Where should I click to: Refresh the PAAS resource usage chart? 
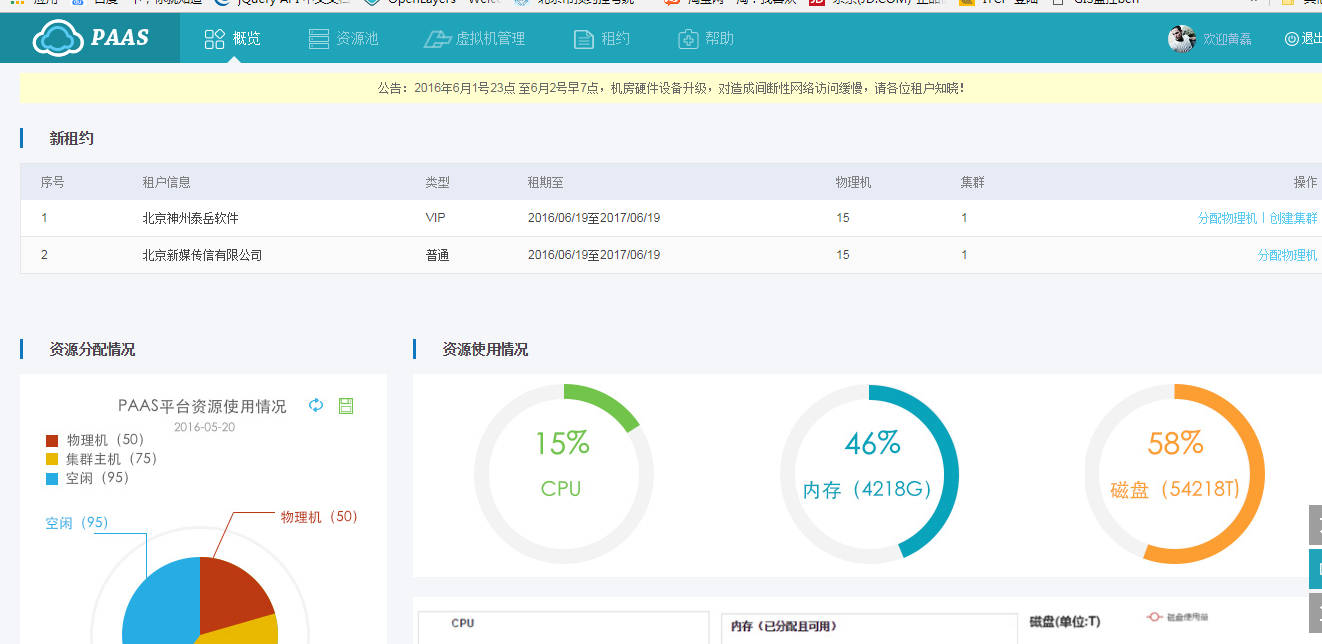point(316,405)
